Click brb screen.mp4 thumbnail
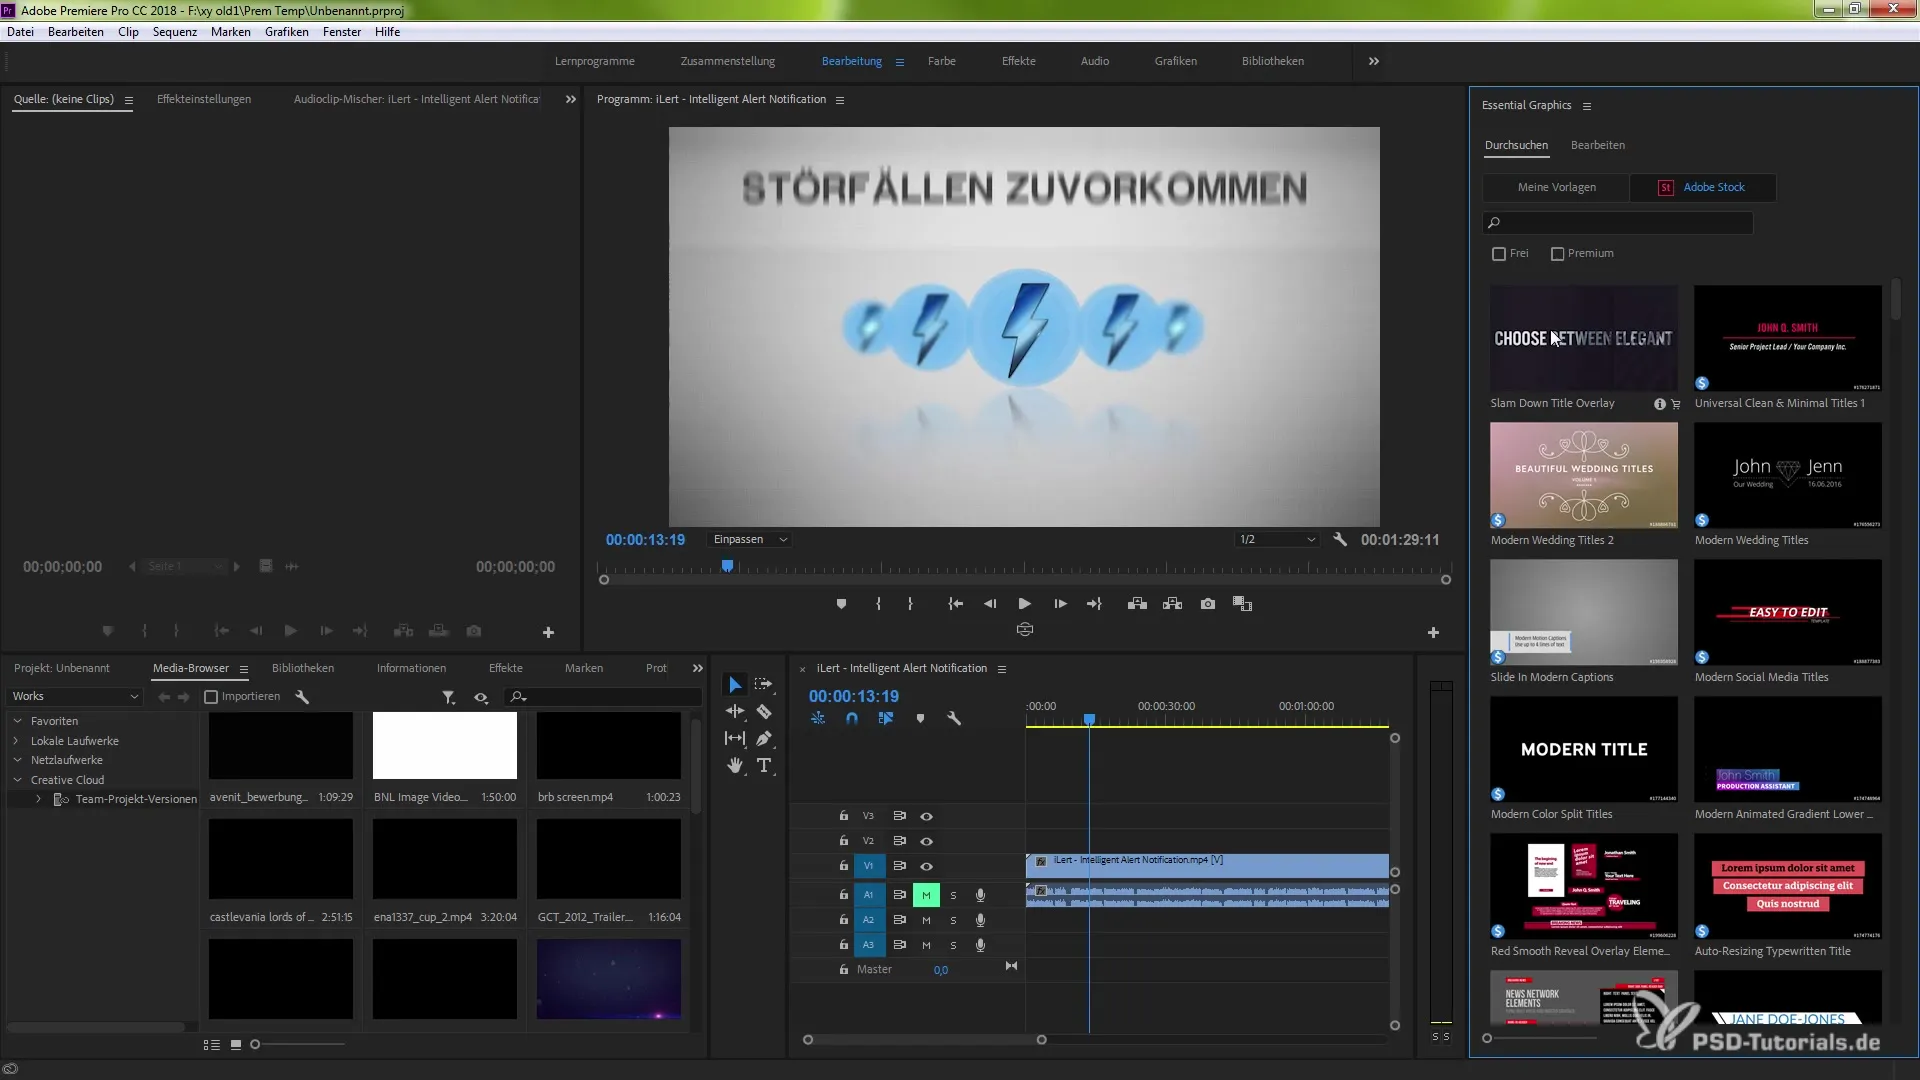Screen dimensions: 1920x1080 pos(609,746)
